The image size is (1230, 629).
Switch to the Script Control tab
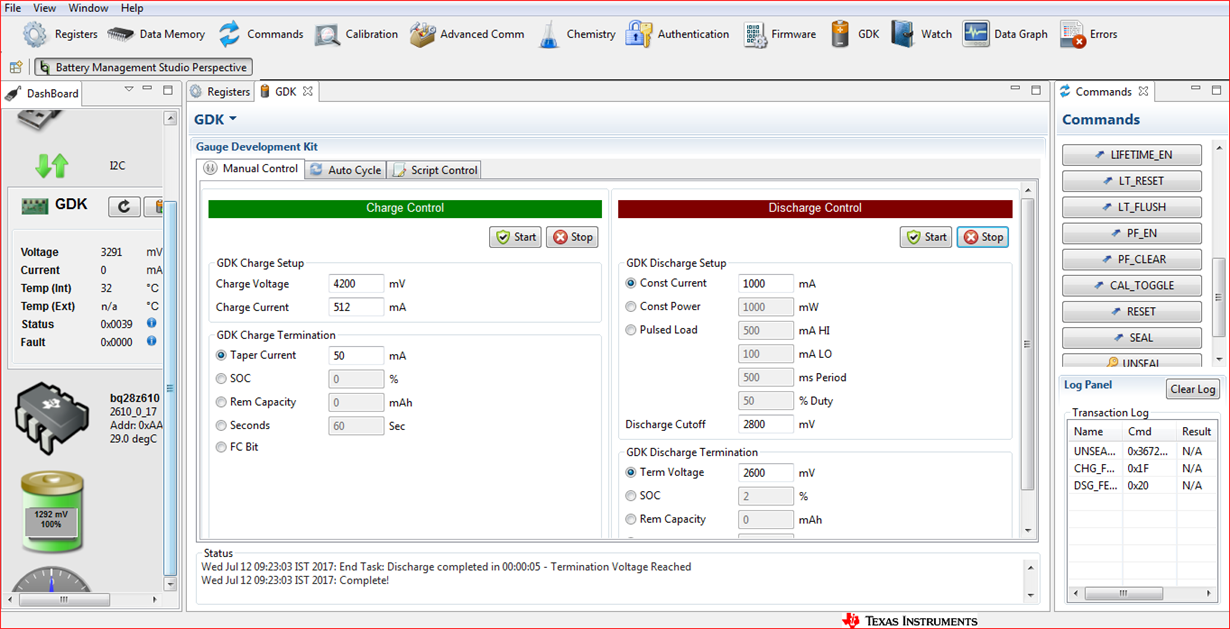pos(435,170)
